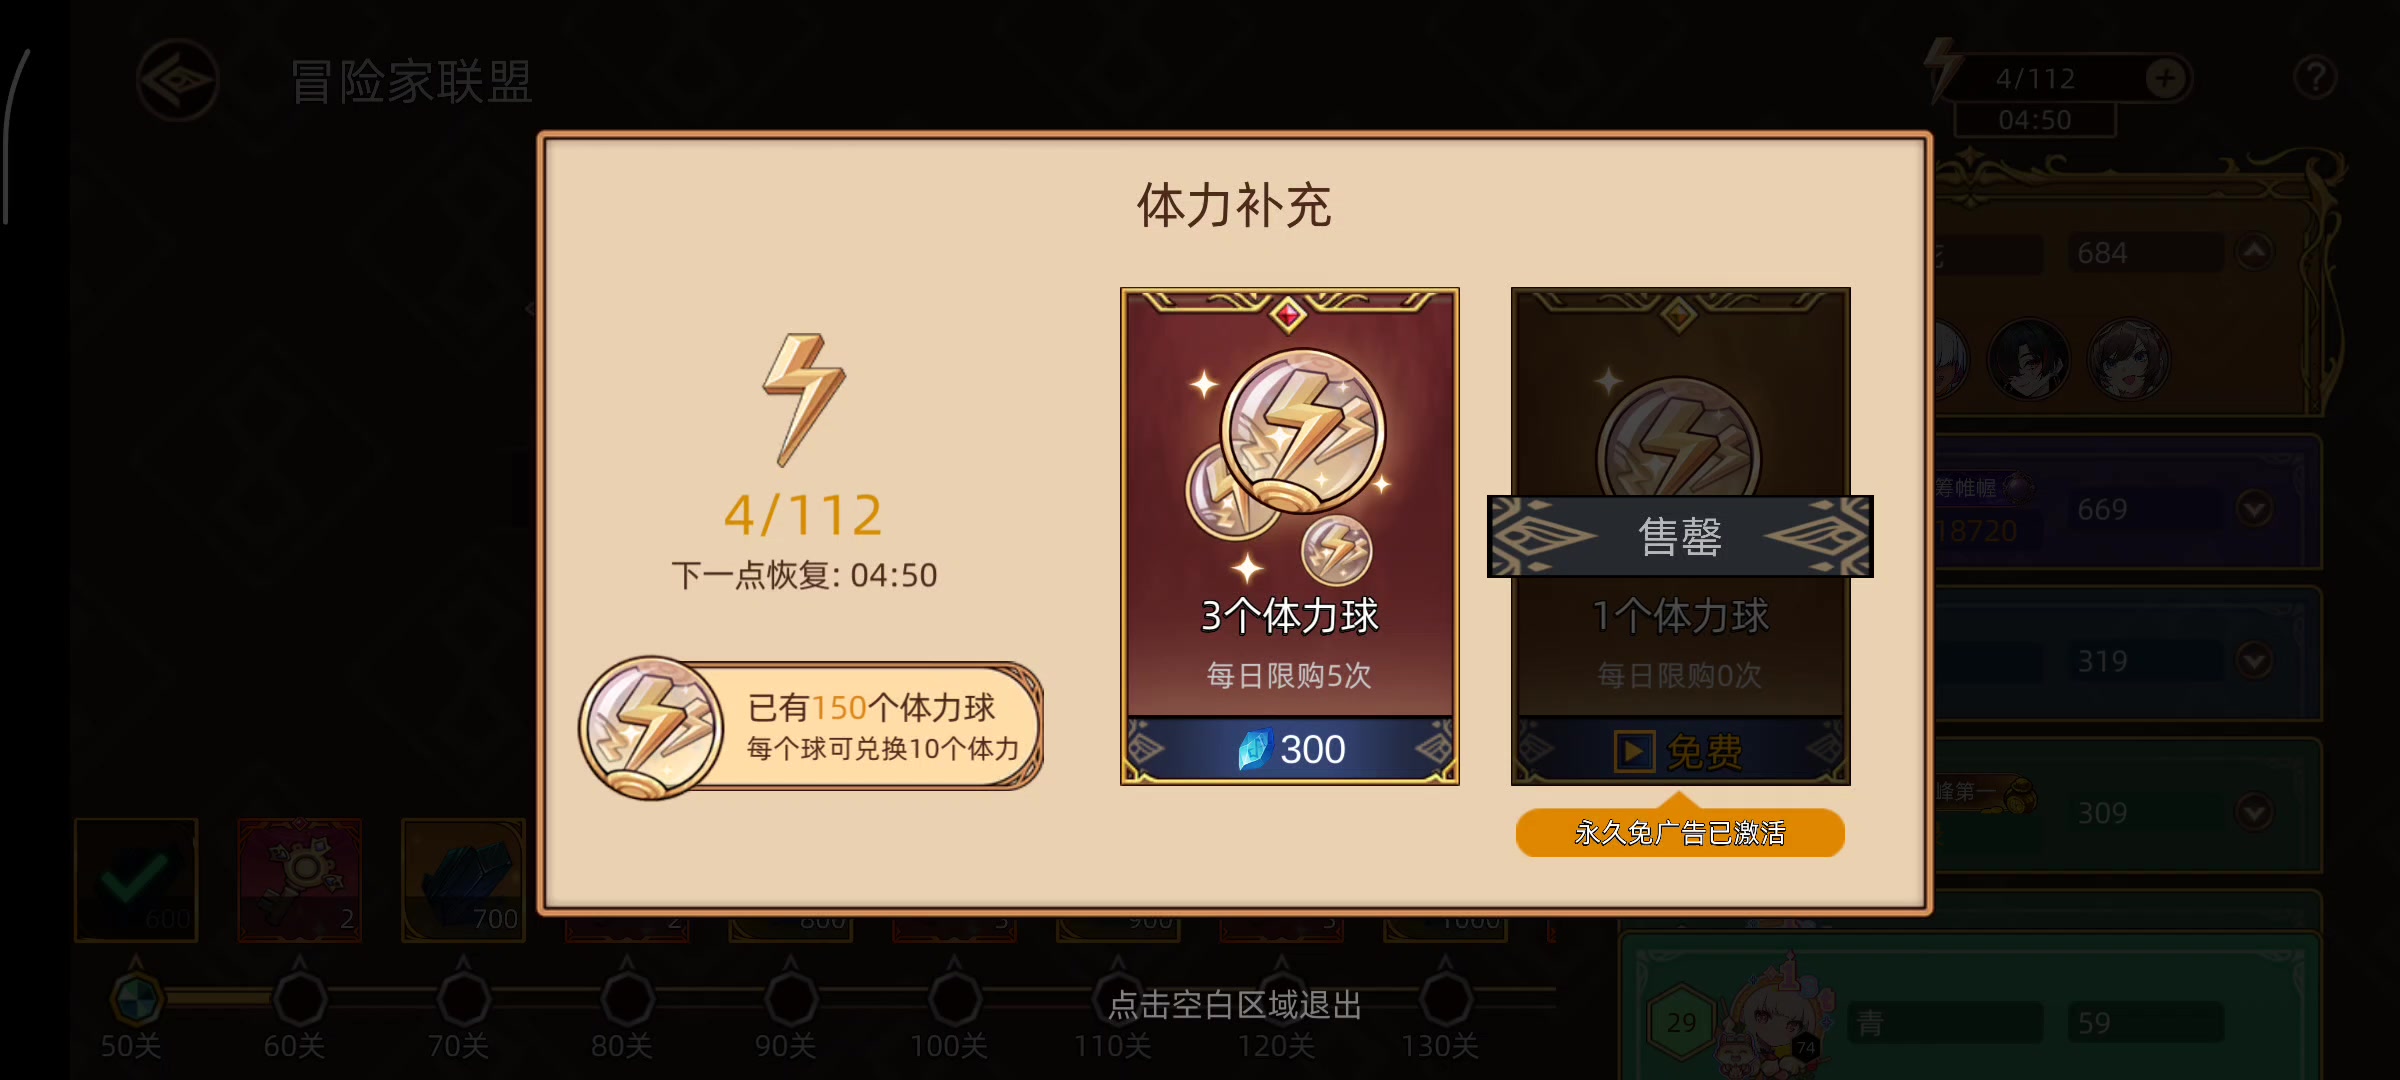Select the stamina orb icon beside 已有150个体力球
Viewport: 2400px width, 1080px height.
[651, 727]
